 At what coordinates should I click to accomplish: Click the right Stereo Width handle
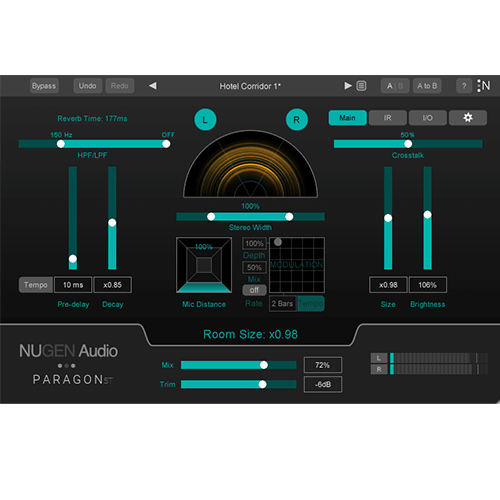(x=289, y=217)
